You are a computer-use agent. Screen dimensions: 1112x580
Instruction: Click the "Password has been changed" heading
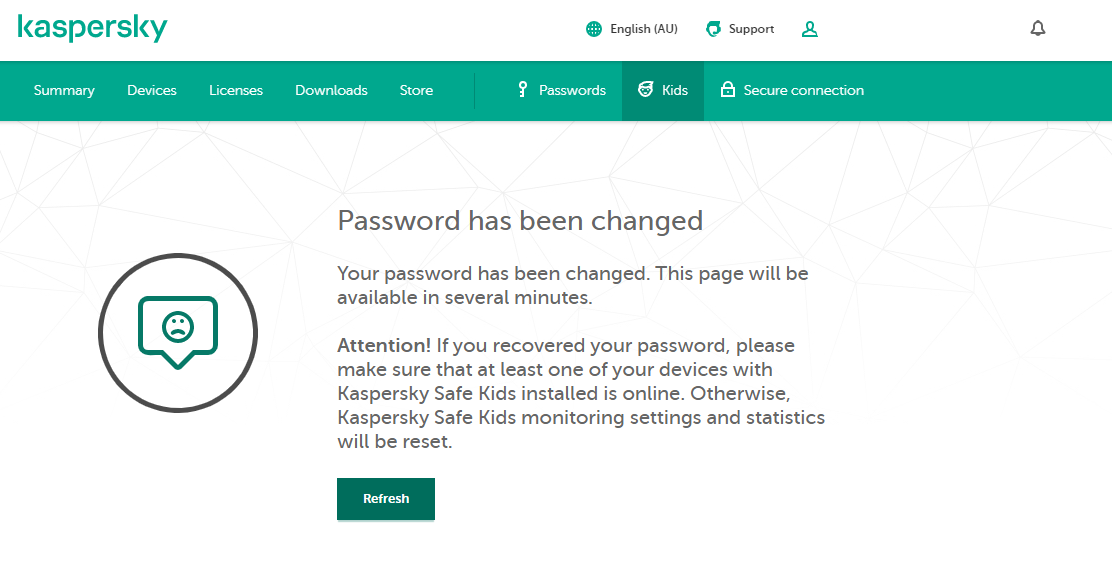(520, 220)
